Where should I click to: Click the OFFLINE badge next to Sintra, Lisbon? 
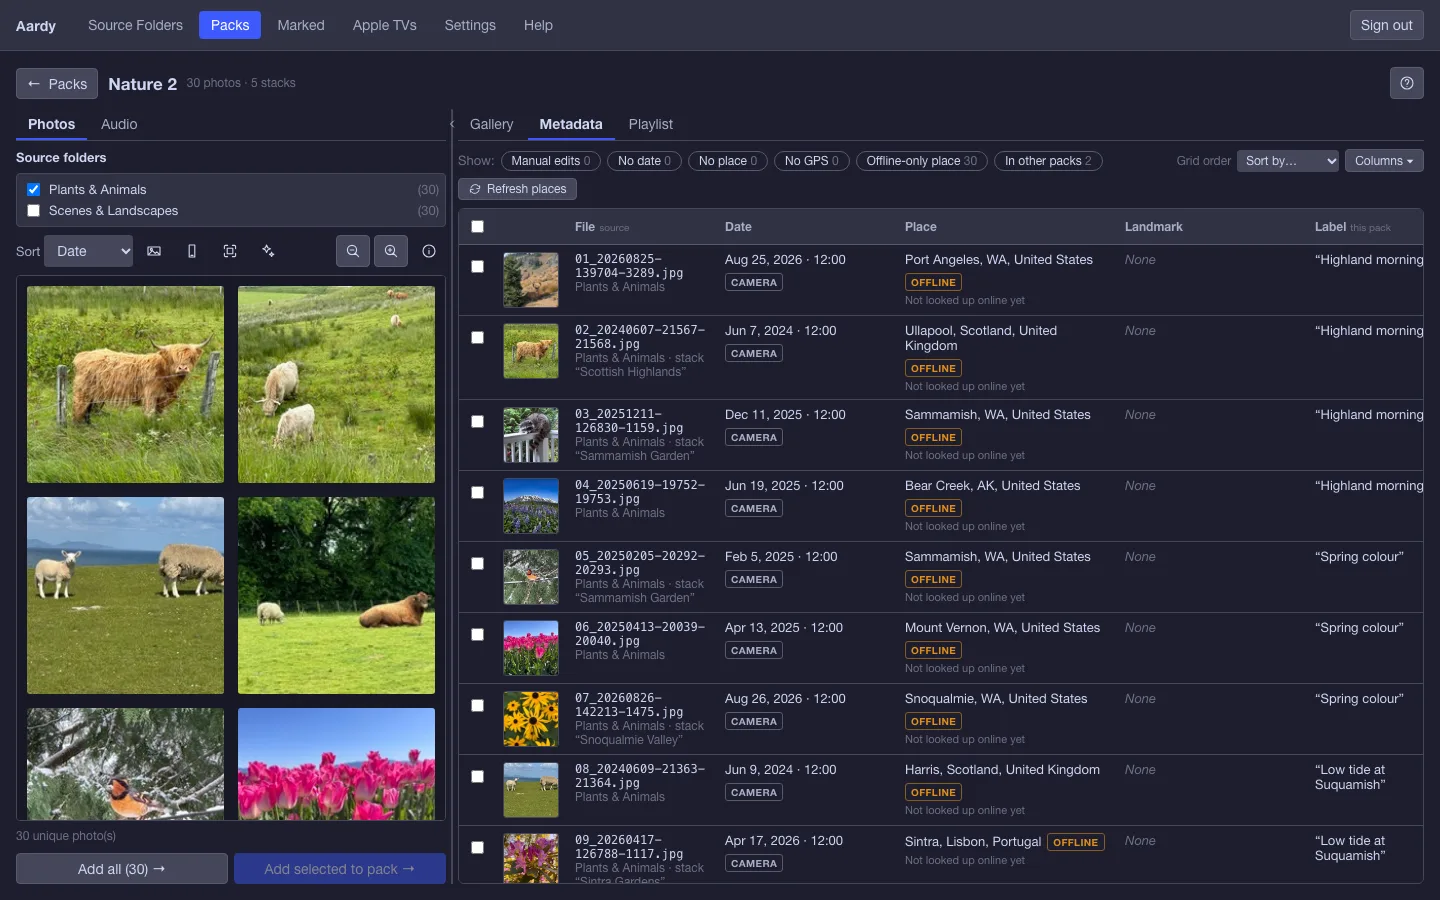1076,843
